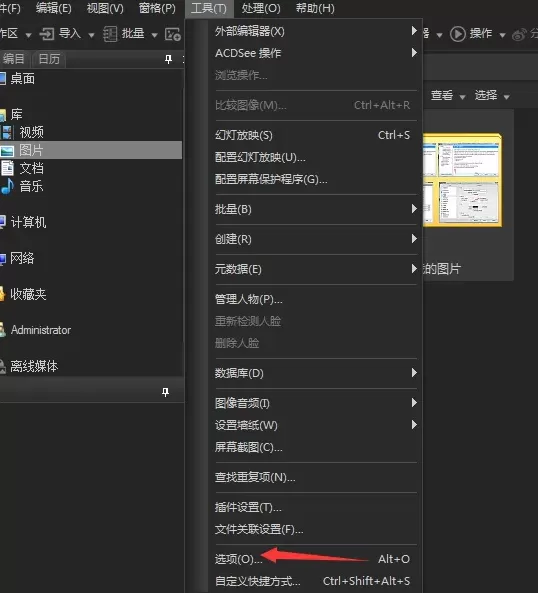Click the Pictures library icon
The width and height of the screenshot is (538, 593).
(x=7, y=151)
